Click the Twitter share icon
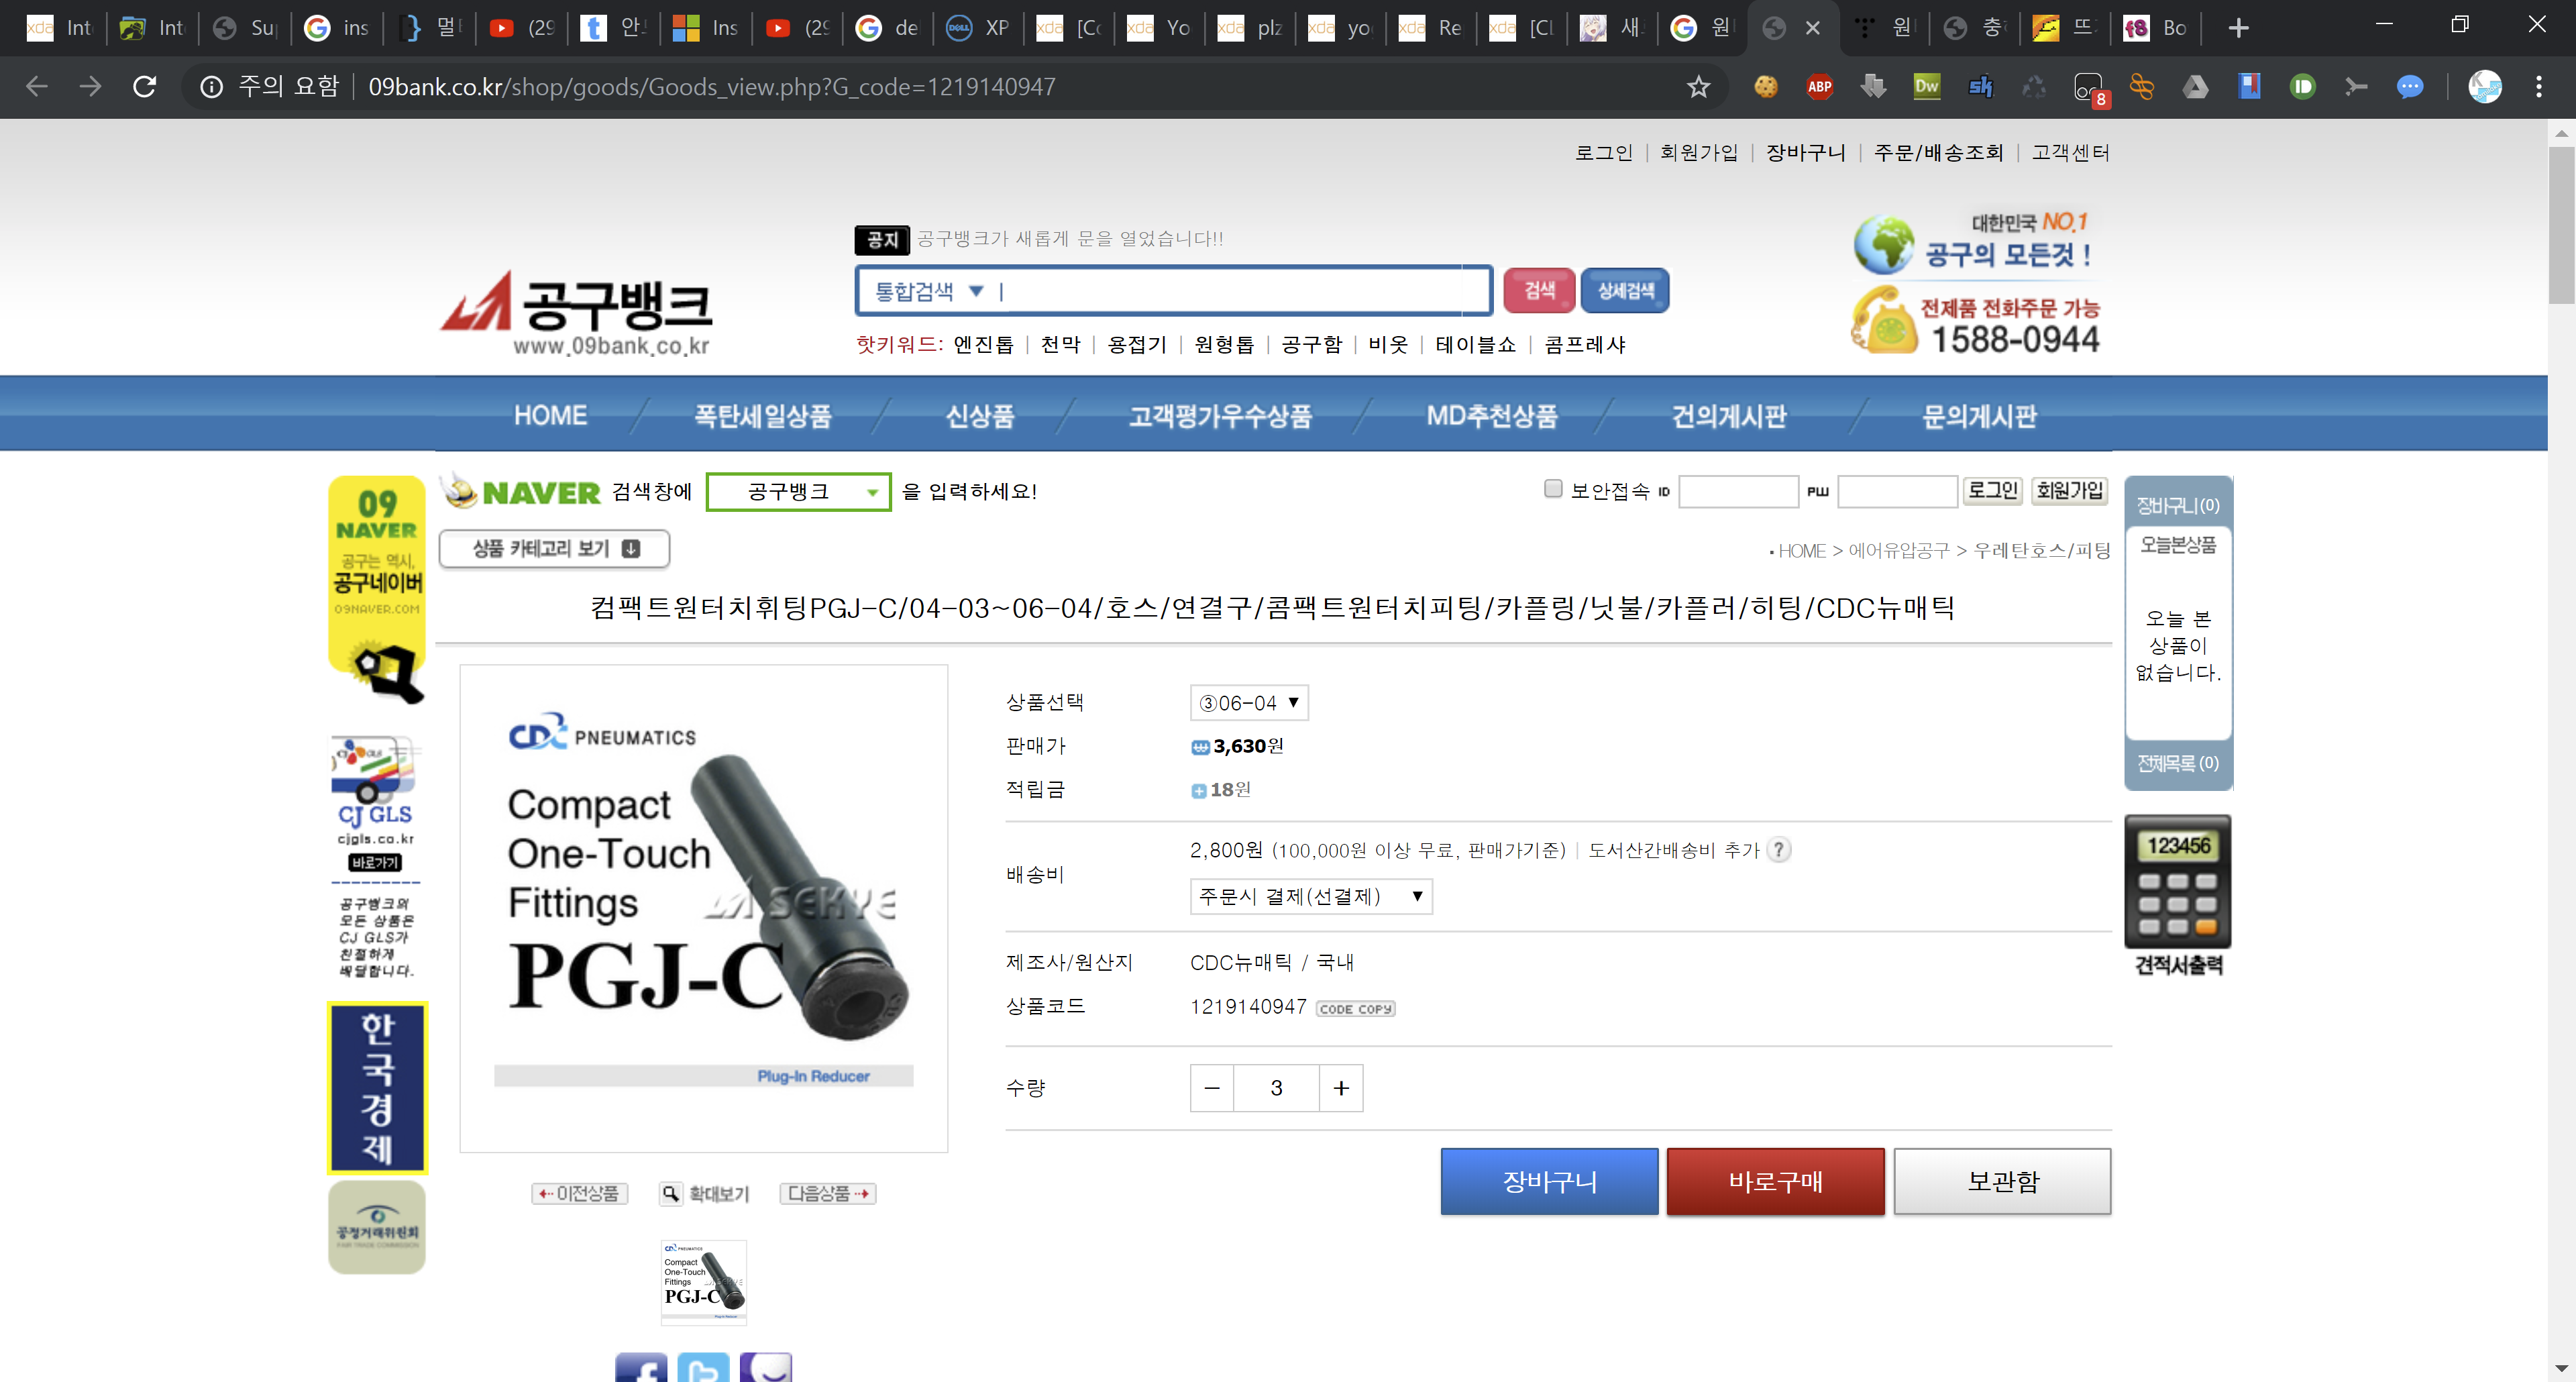 point(703,1368)
